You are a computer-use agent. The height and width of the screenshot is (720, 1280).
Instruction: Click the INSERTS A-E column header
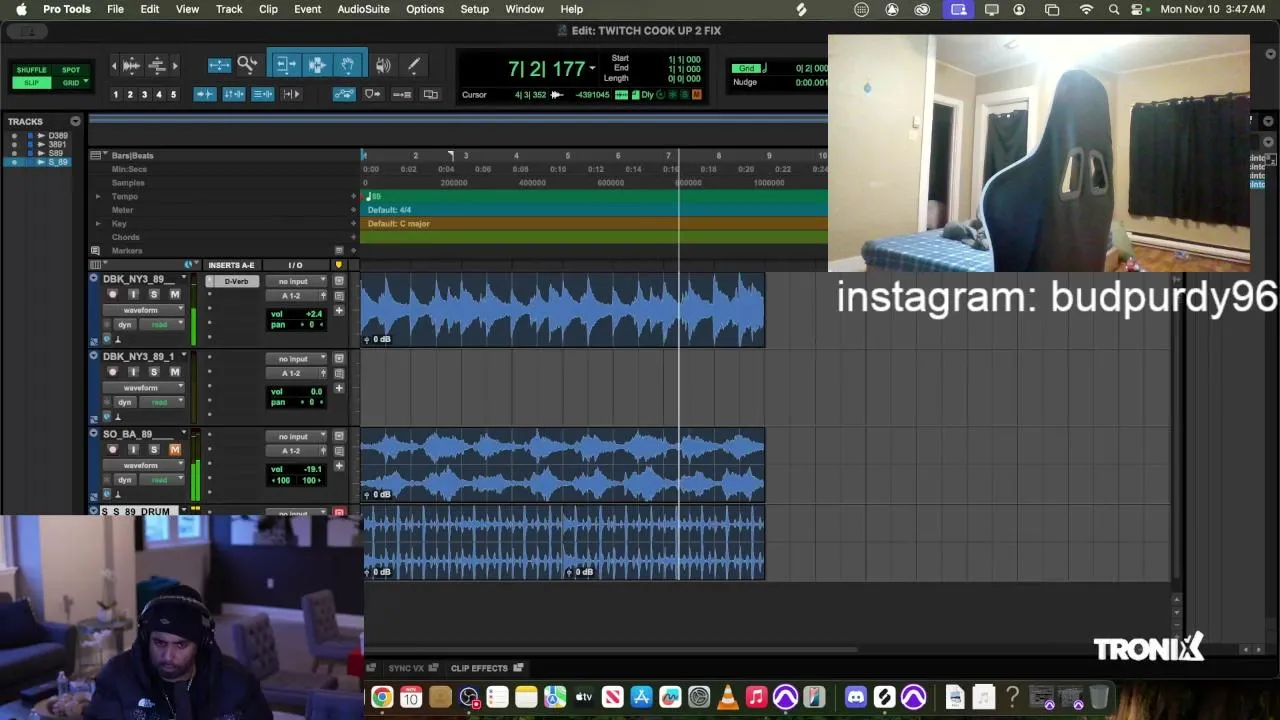point(231,265)
